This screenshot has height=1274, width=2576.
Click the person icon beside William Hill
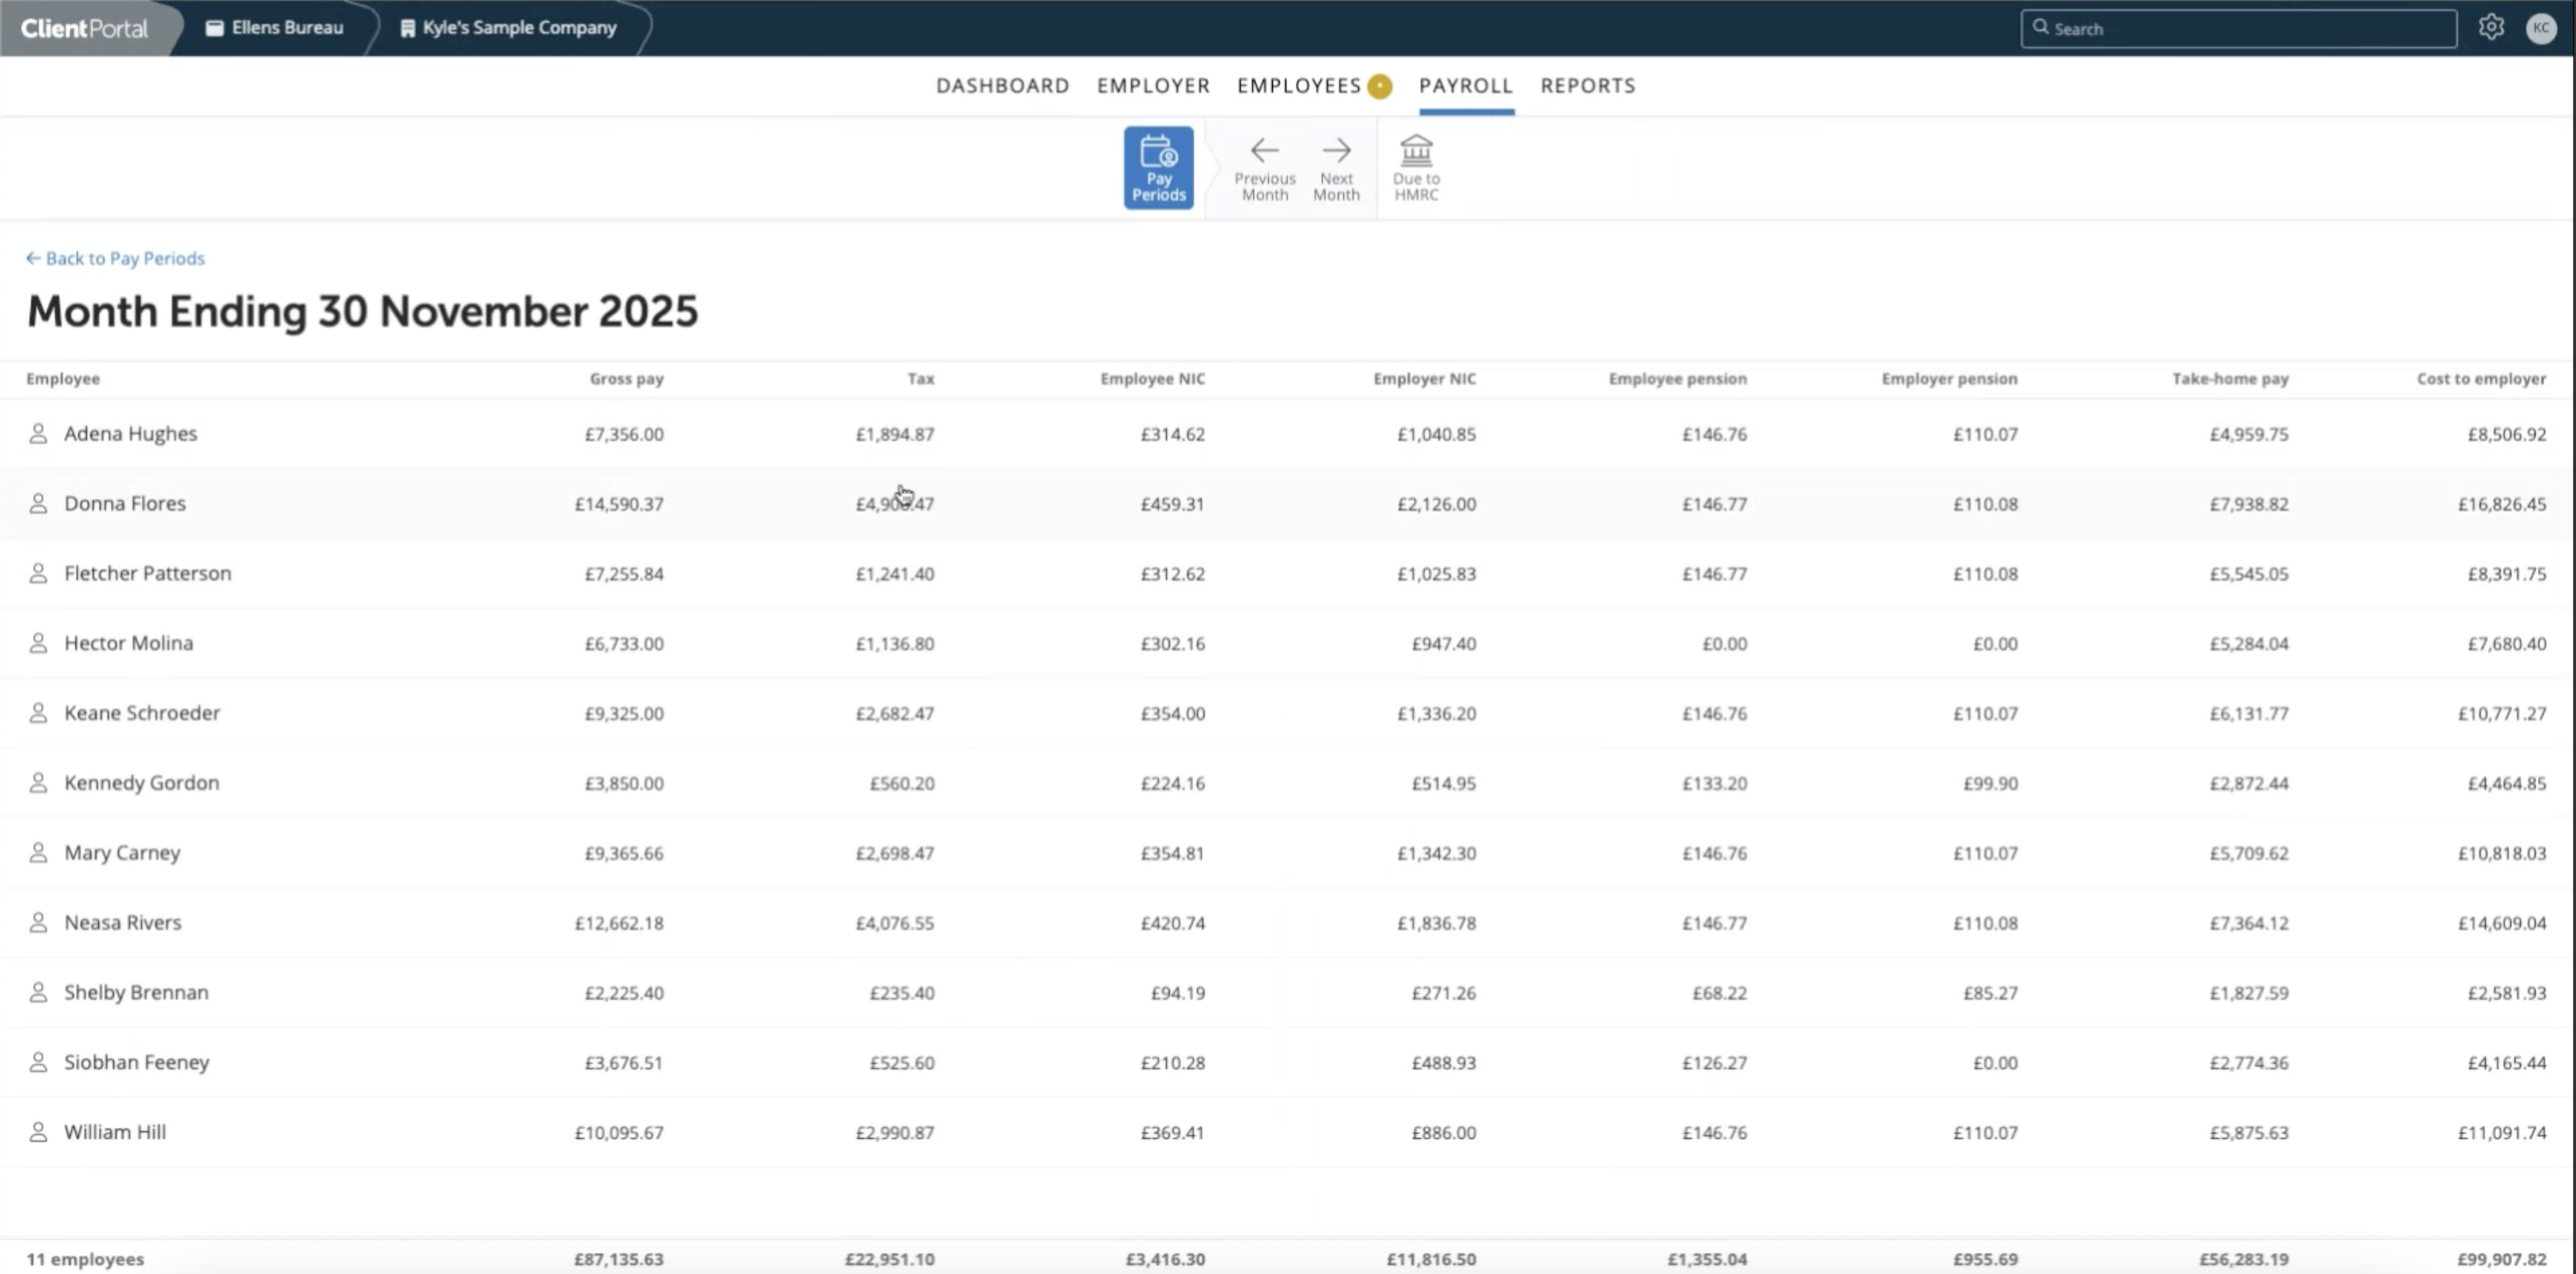38,1131
